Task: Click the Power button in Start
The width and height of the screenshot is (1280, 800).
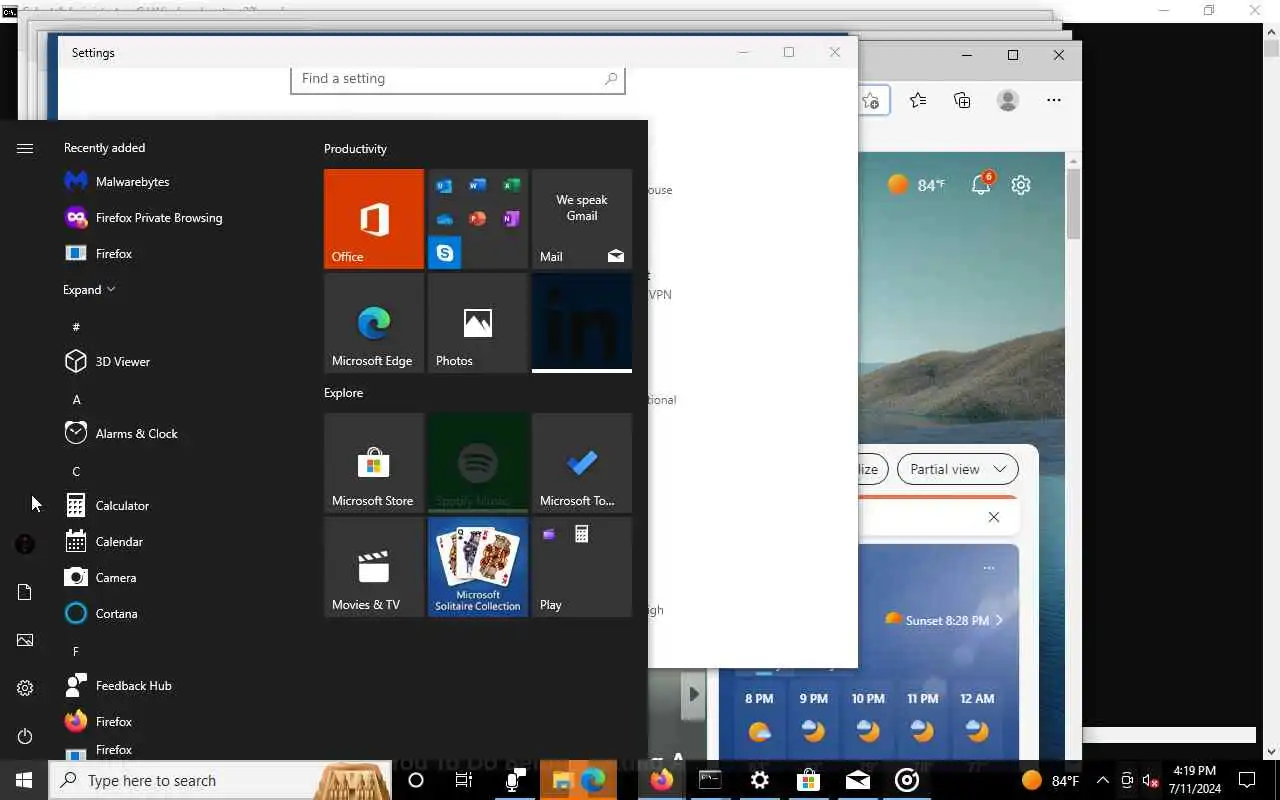Action: [x=25, y=736]
